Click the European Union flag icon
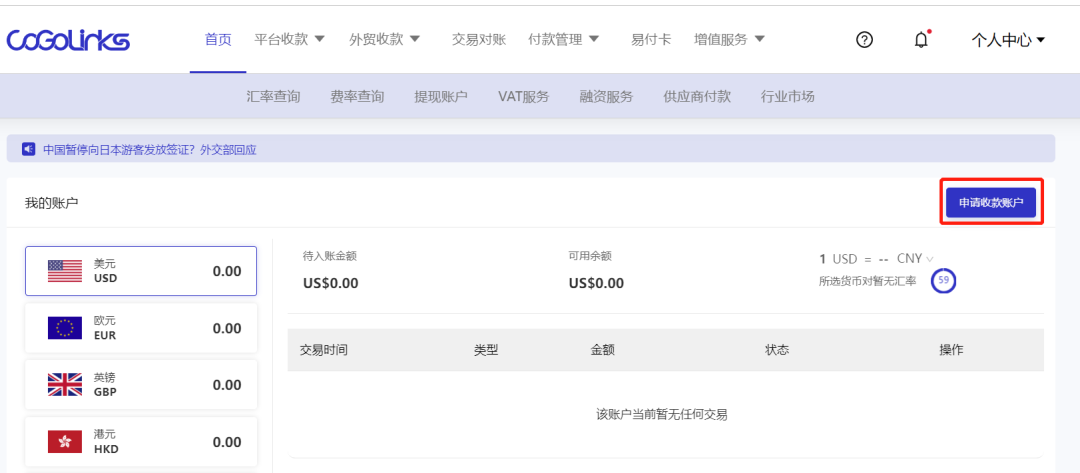Image resolution: width=1080 pixels, height=473 pixels. pos(65,328)
